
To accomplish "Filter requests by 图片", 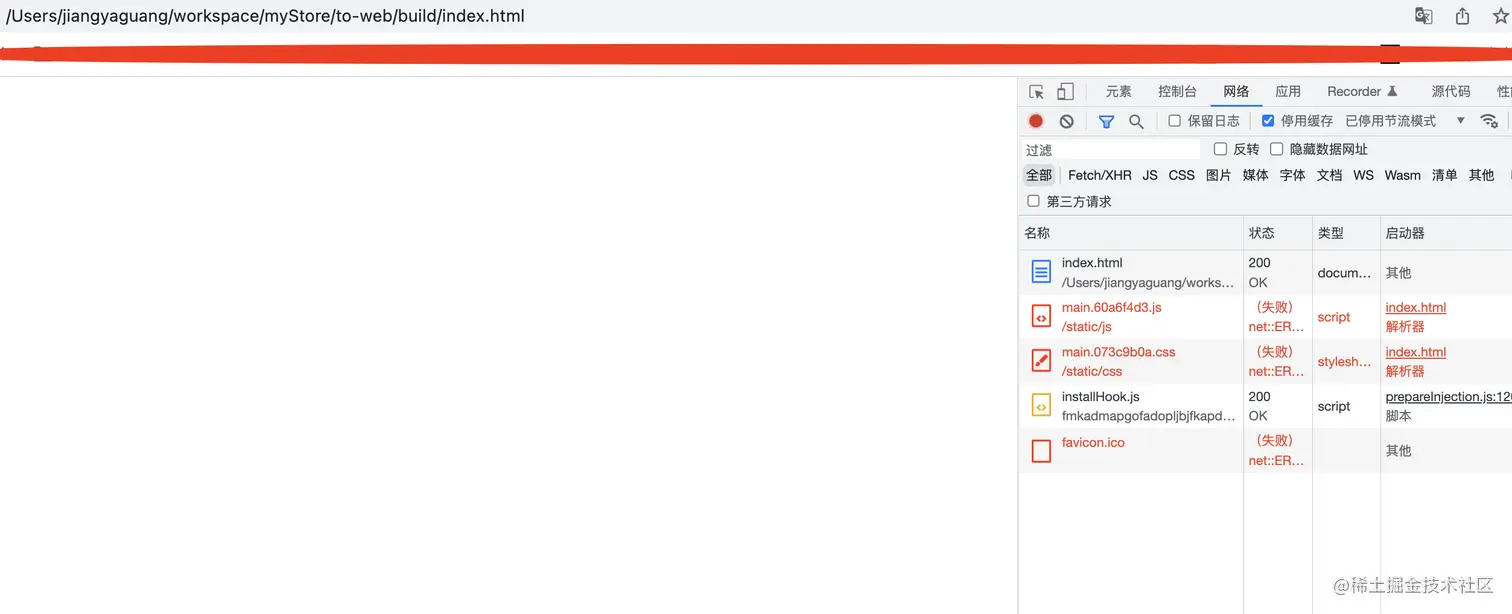I will 1218,175.
